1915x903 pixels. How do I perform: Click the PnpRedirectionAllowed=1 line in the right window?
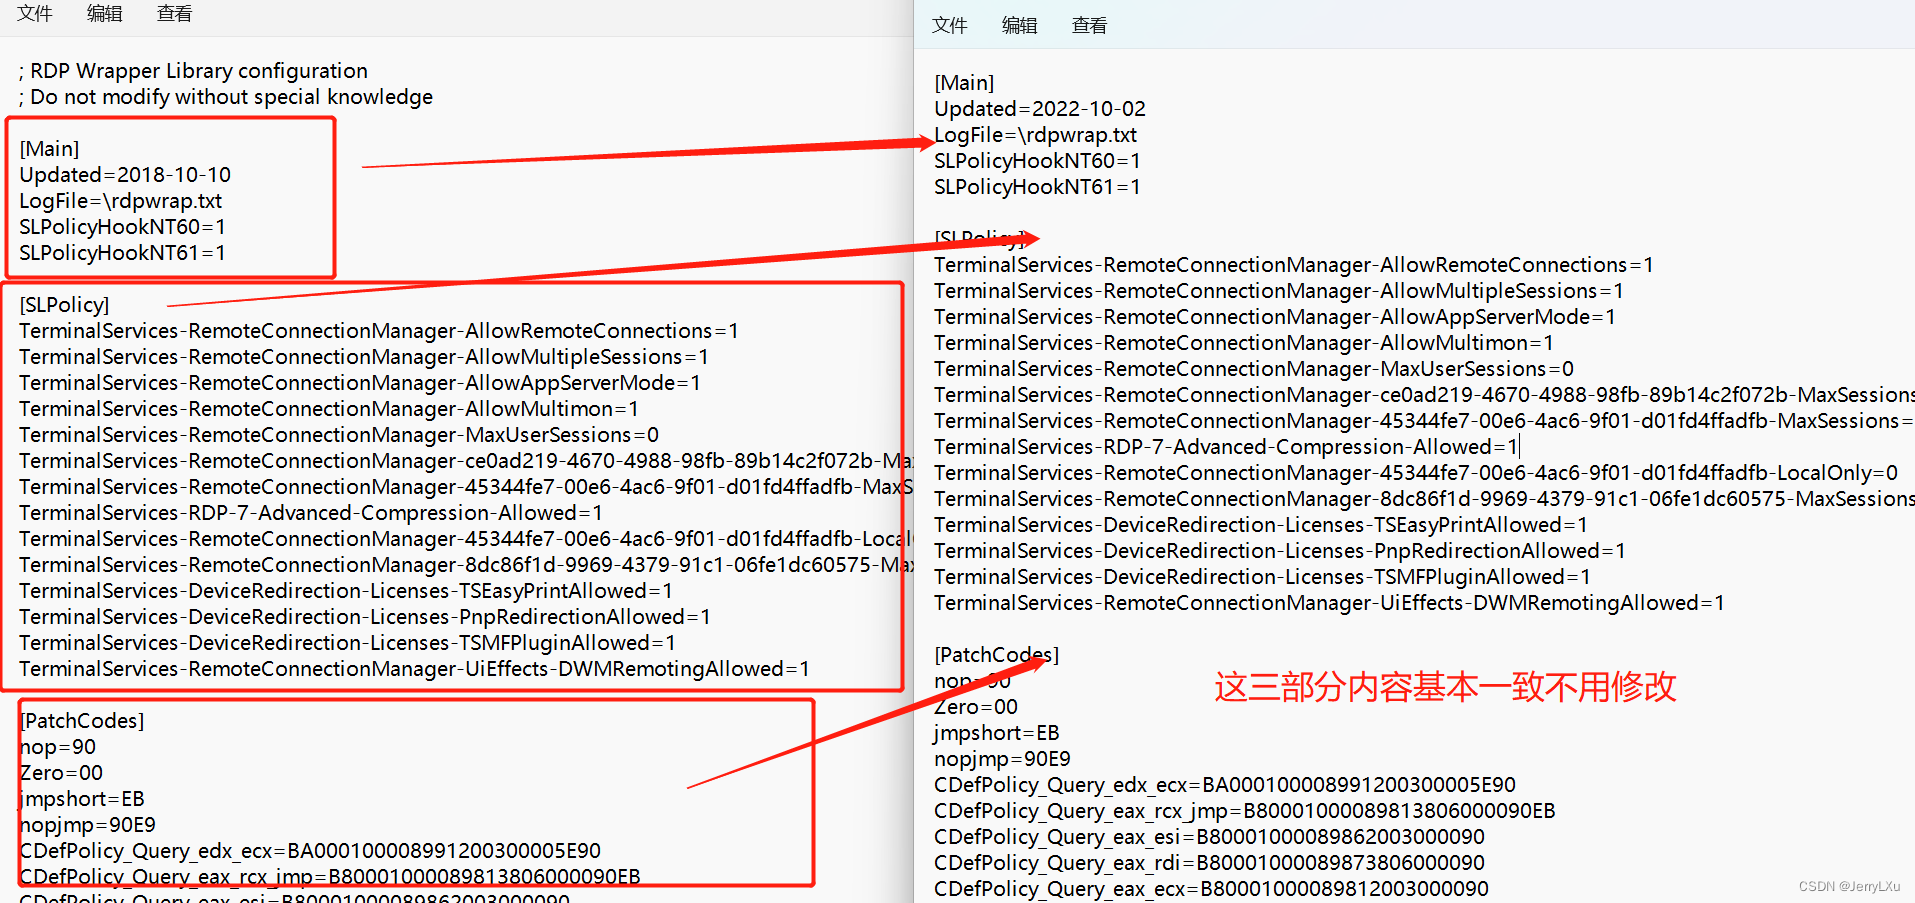1280,551
